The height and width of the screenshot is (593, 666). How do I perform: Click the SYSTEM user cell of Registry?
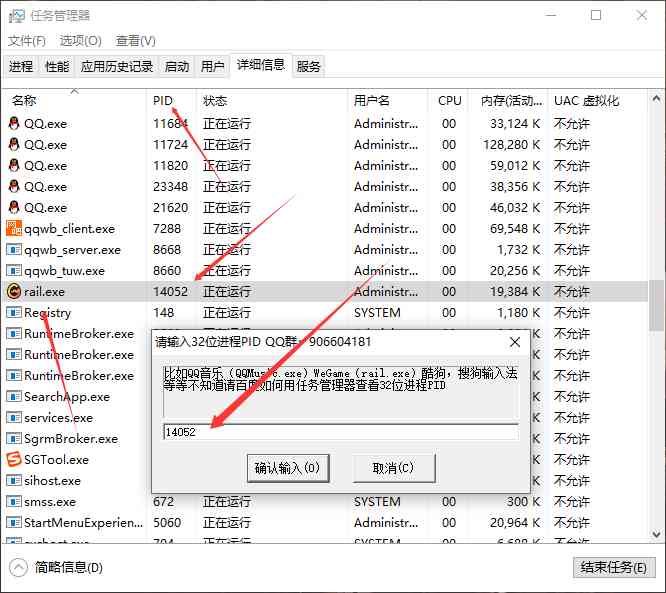(x=377, y=313)
